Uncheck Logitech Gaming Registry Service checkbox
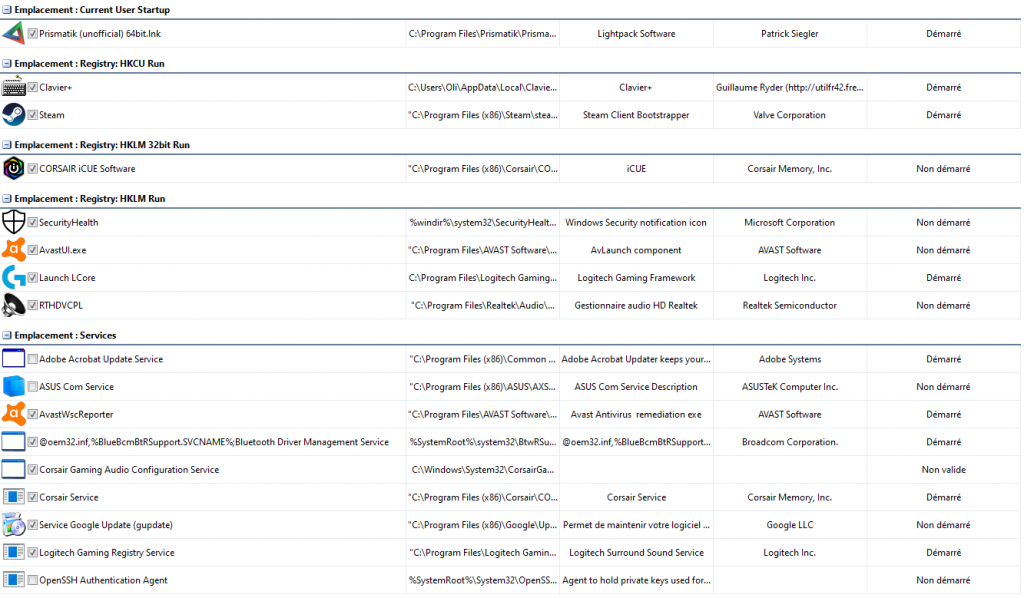The width and height of the screenshot is (1024, 598). (x=33, y=552)
